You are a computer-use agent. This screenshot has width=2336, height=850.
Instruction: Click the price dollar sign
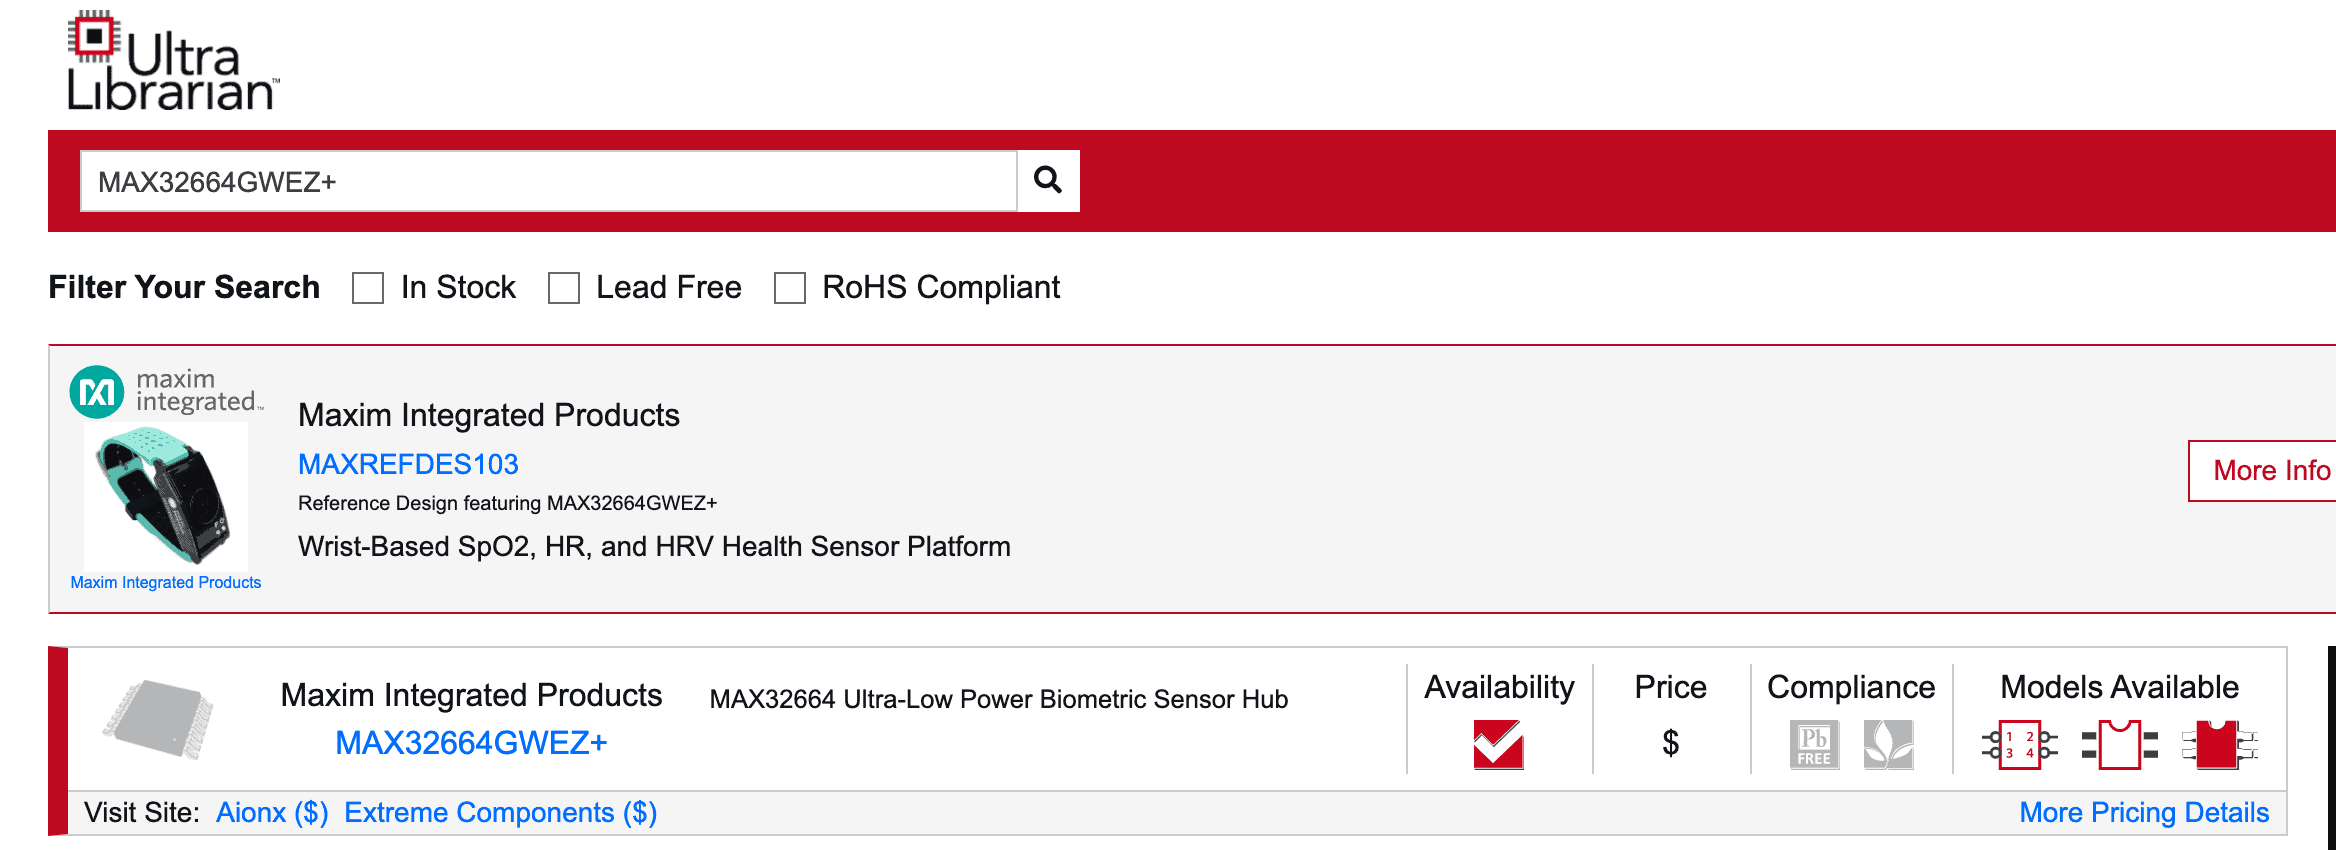(1670, 743)
